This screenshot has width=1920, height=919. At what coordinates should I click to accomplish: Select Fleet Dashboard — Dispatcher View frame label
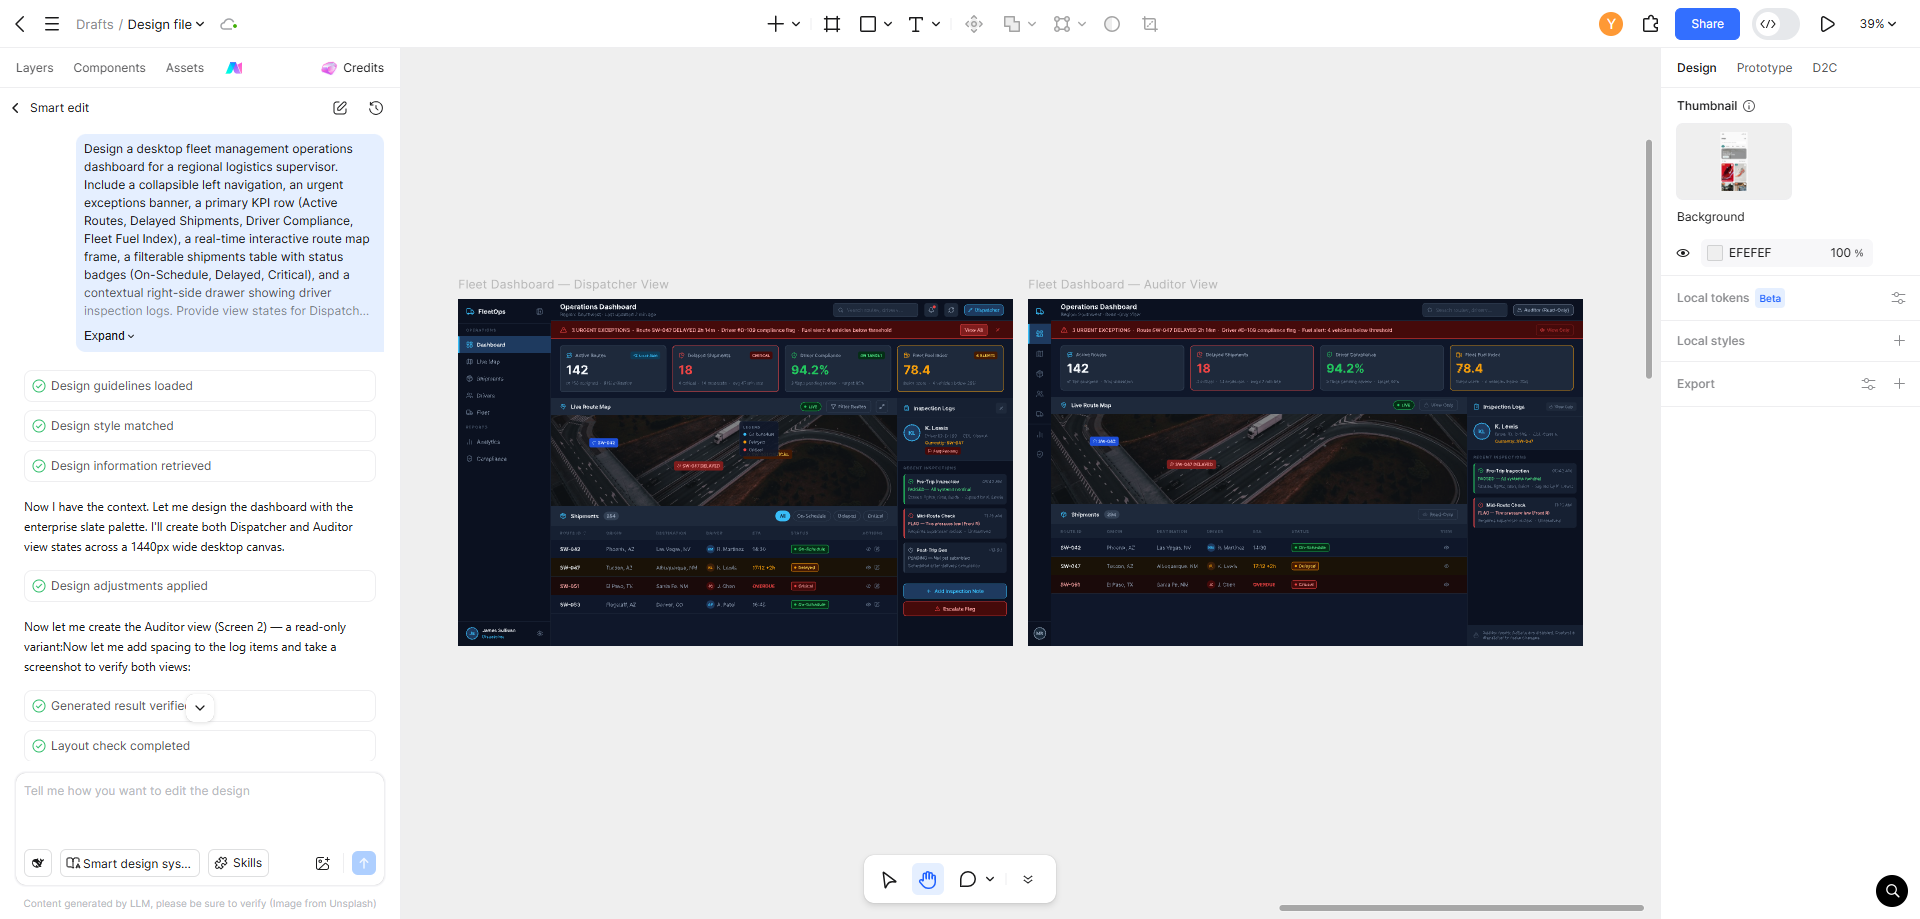pyautogui.click(x=563, y=285)
